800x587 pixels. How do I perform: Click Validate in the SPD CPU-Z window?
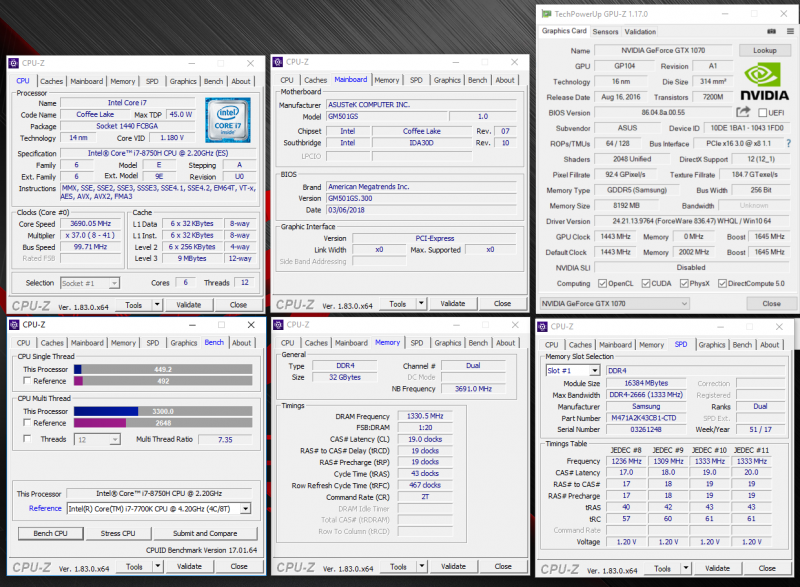tap(717, 568)
